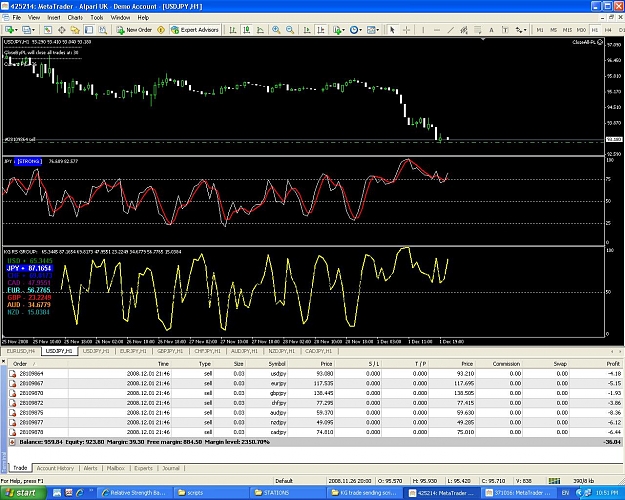The width and height of the screenshot is (625, 500).
Task: Click the show desktop quick launch icon
Action: [x=57, y=493]
